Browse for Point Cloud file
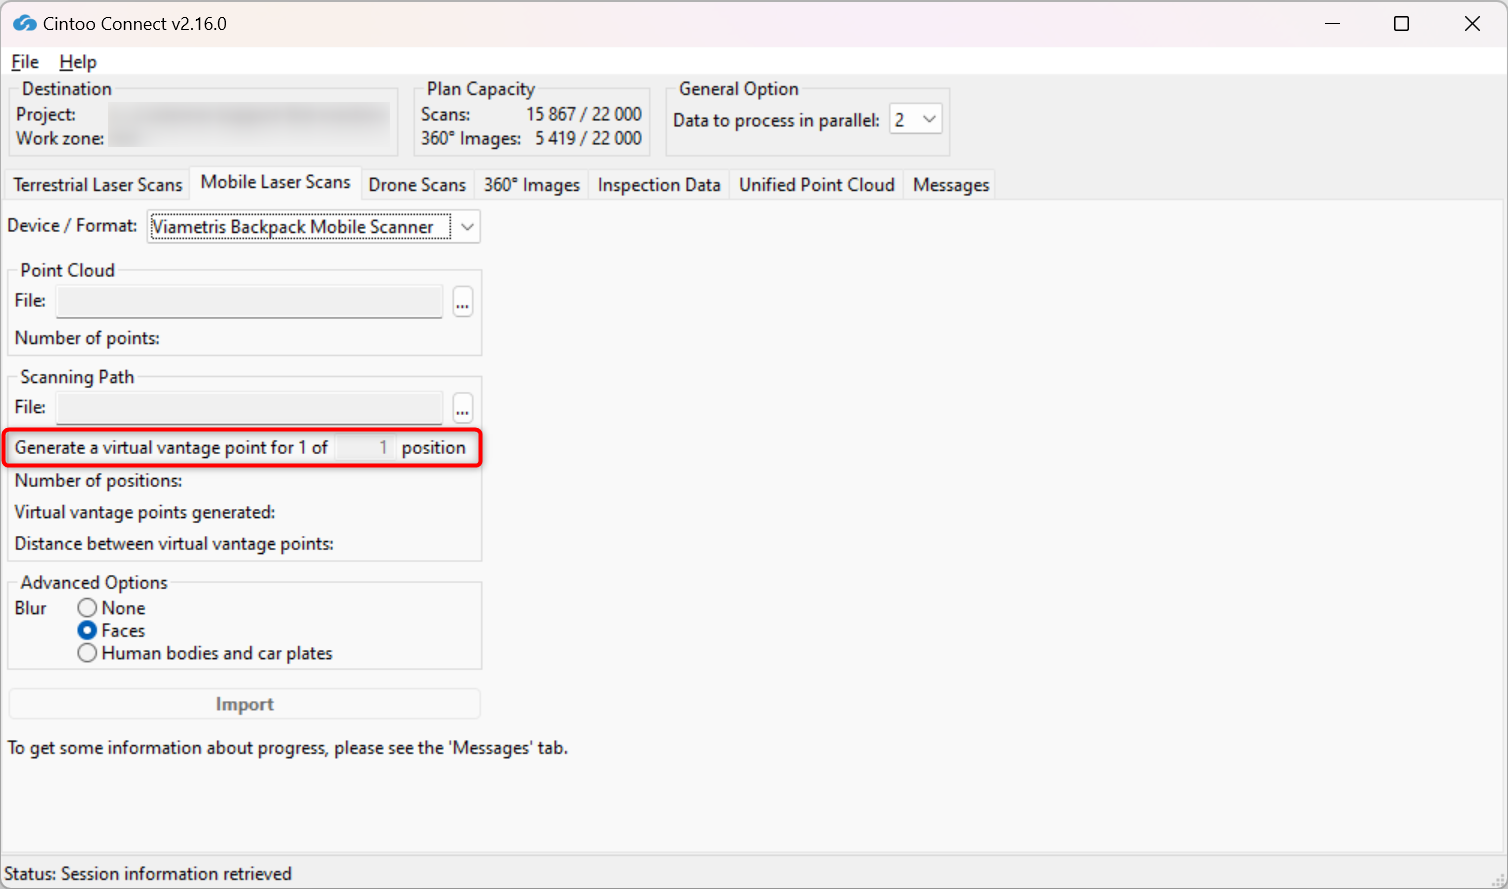The height and width of the screenshot is (889, 1508). [x=463, y=302]
